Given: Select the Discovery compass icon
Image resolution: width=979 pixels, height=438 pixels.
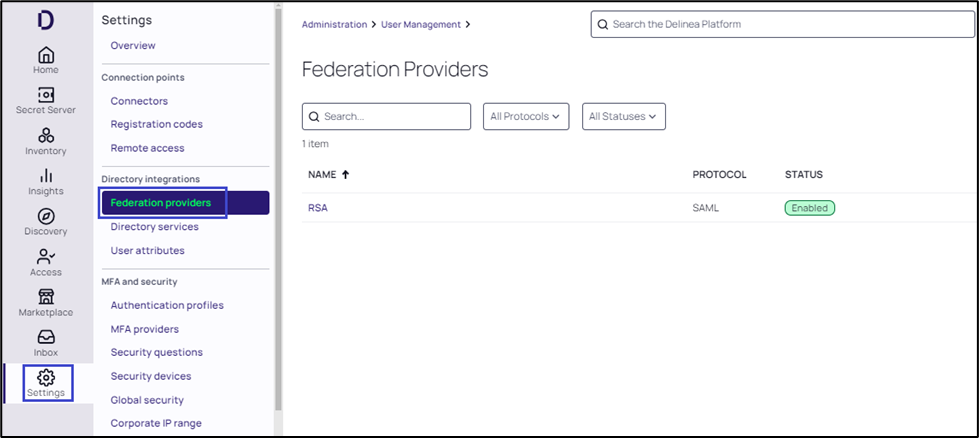Looking at the screenshot, I should (x=45, y=217).
